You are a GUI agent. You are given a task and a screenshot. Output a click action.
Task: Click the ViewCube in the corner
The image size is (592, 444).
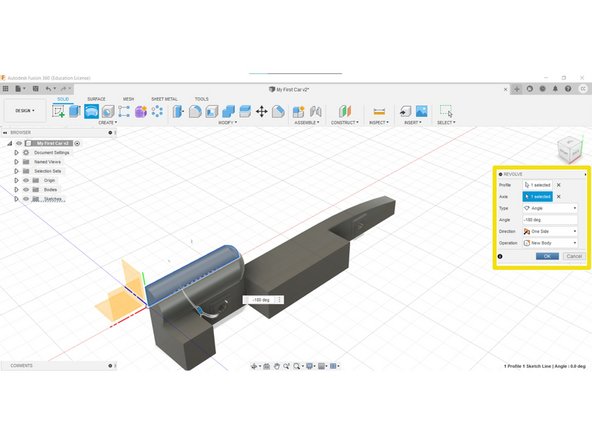point(569,150)
